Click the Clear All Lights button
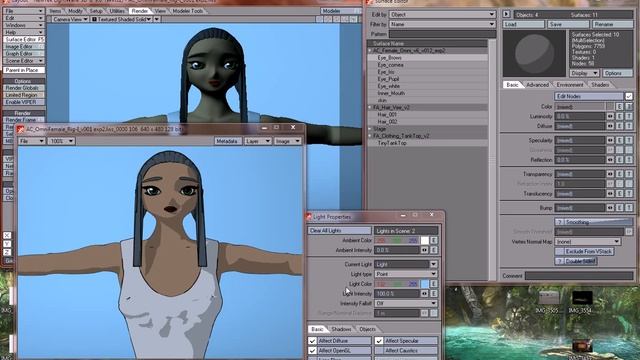 pos(339,231)
